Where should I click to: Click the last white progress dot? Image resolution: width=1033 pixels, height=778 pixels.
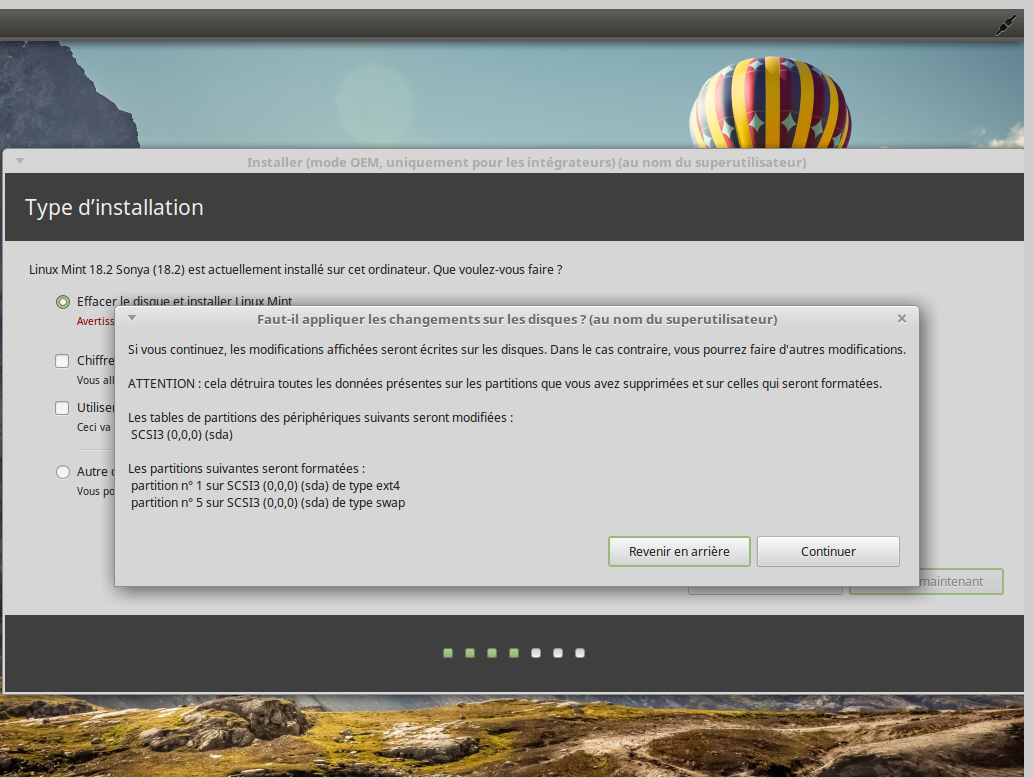tap(580, 653)
